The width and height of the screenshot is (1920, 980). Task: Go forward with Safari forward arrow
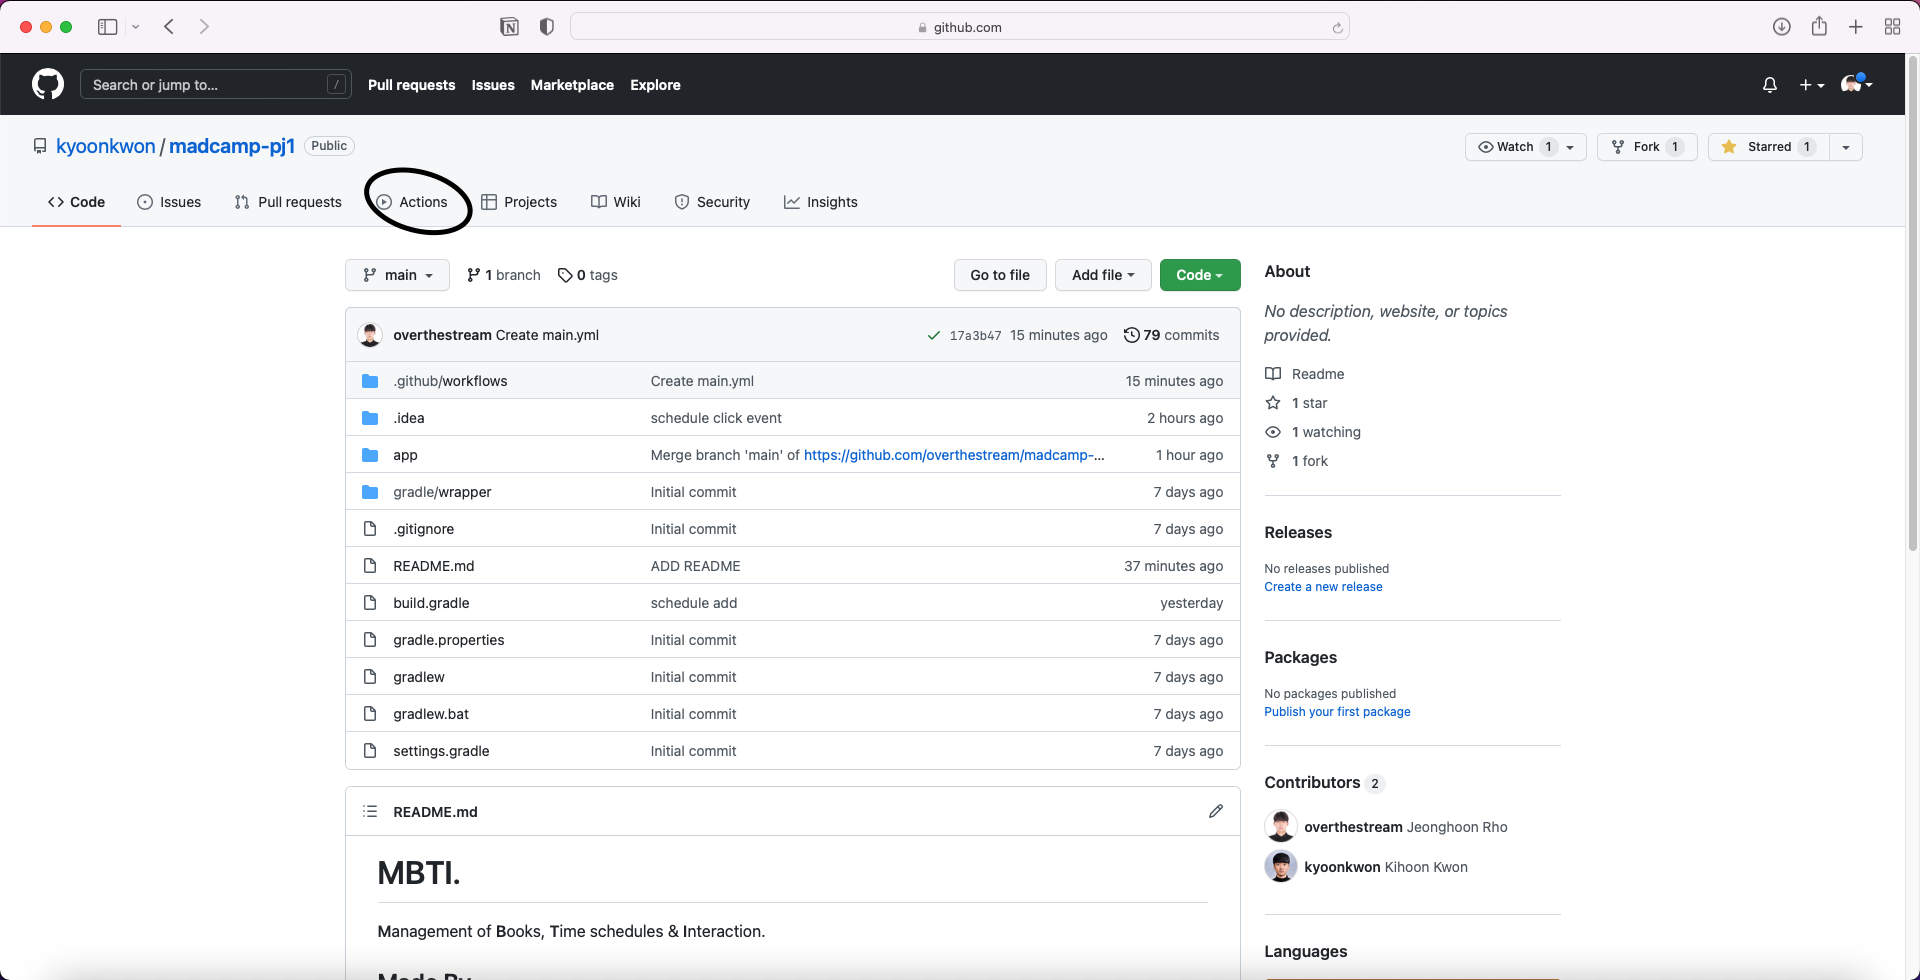point(204,27)
